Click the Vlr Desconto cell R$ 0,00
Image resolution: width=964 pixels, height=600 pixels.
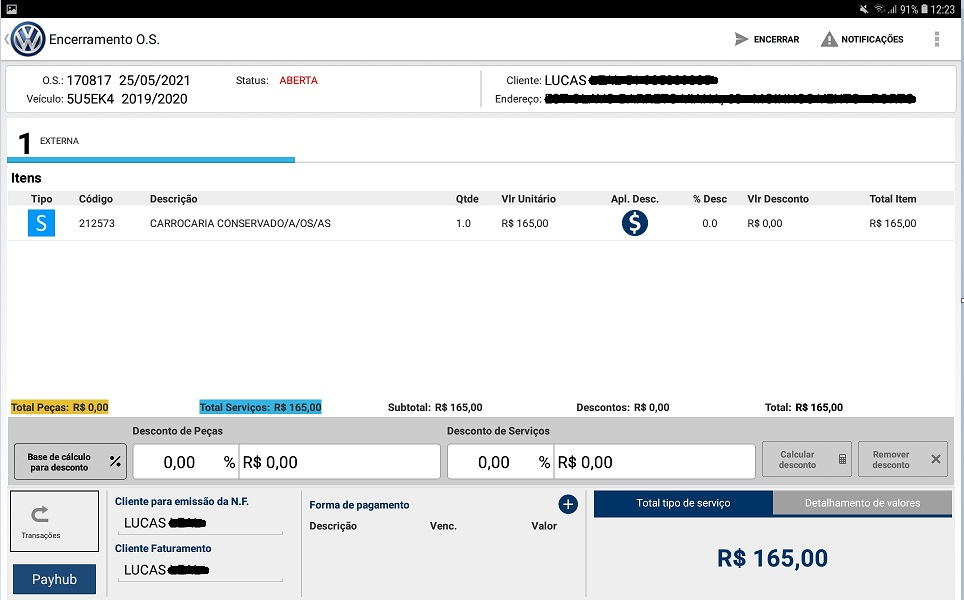(765, 223)
